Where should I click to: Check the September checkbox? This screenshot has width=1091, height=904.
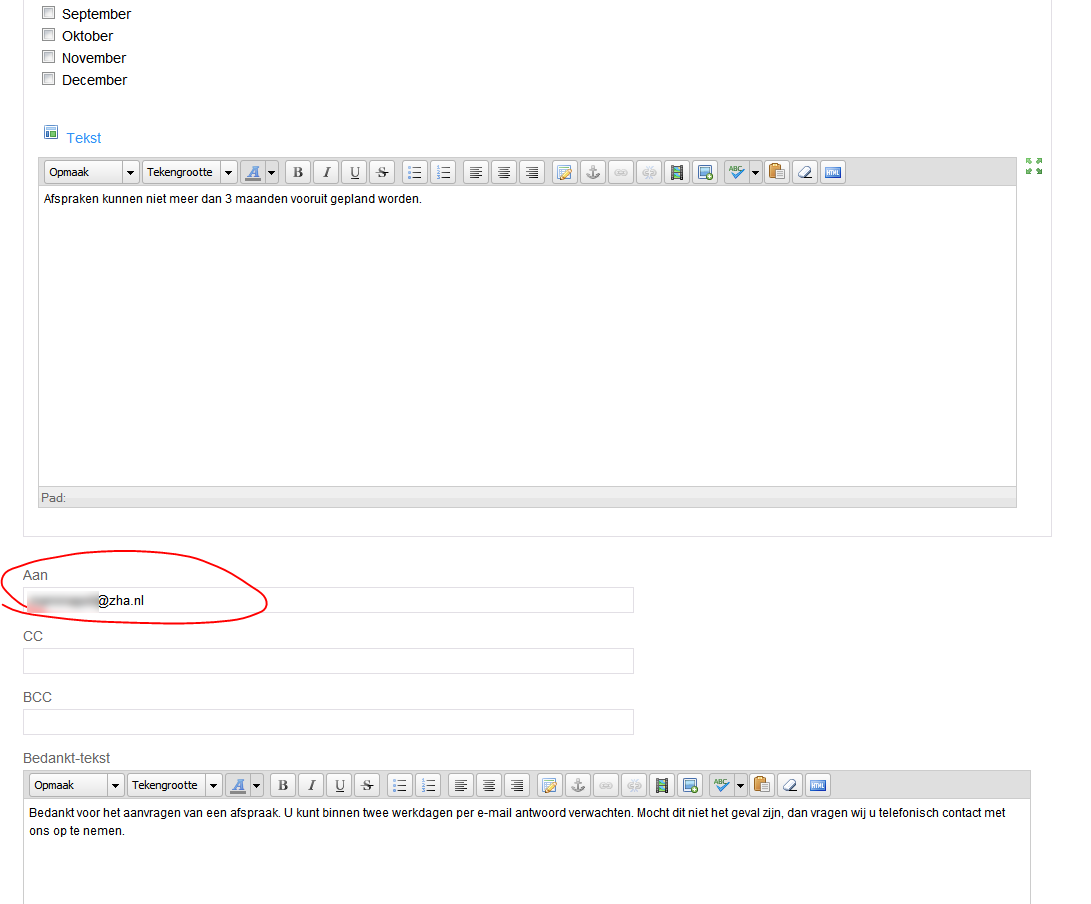49,14
